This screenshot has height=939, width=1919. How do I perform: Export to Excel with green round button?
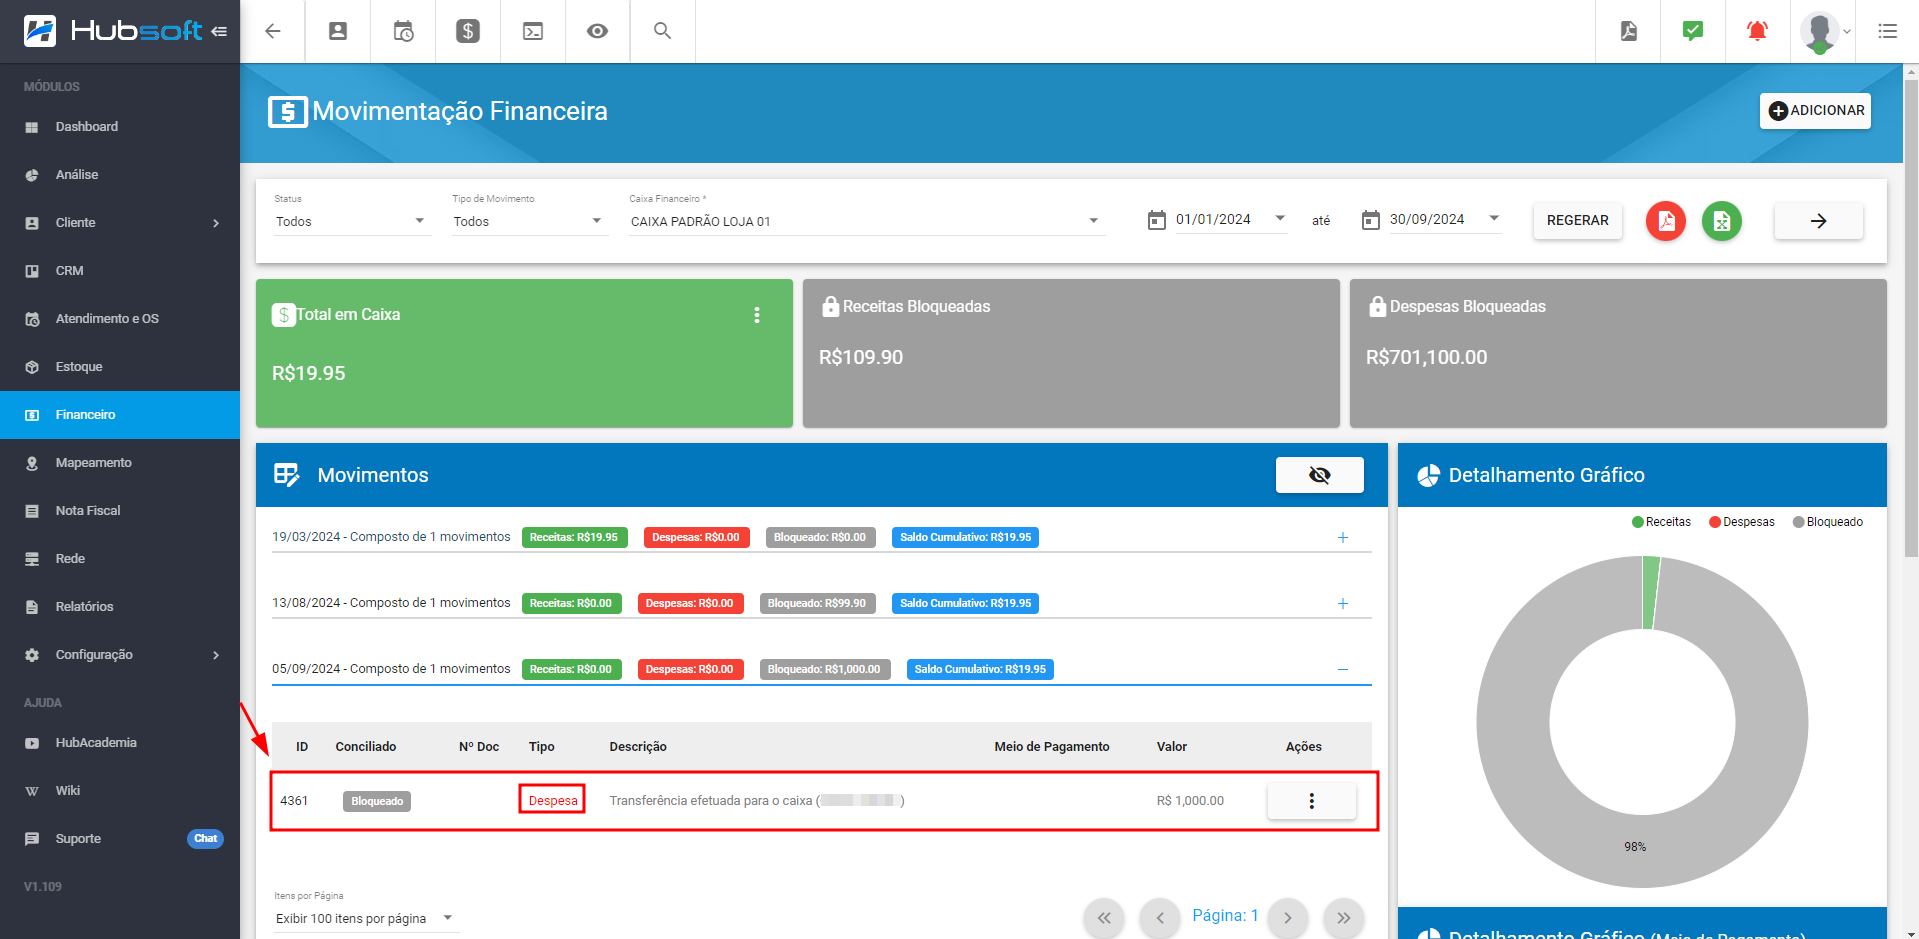(1722, 221)
